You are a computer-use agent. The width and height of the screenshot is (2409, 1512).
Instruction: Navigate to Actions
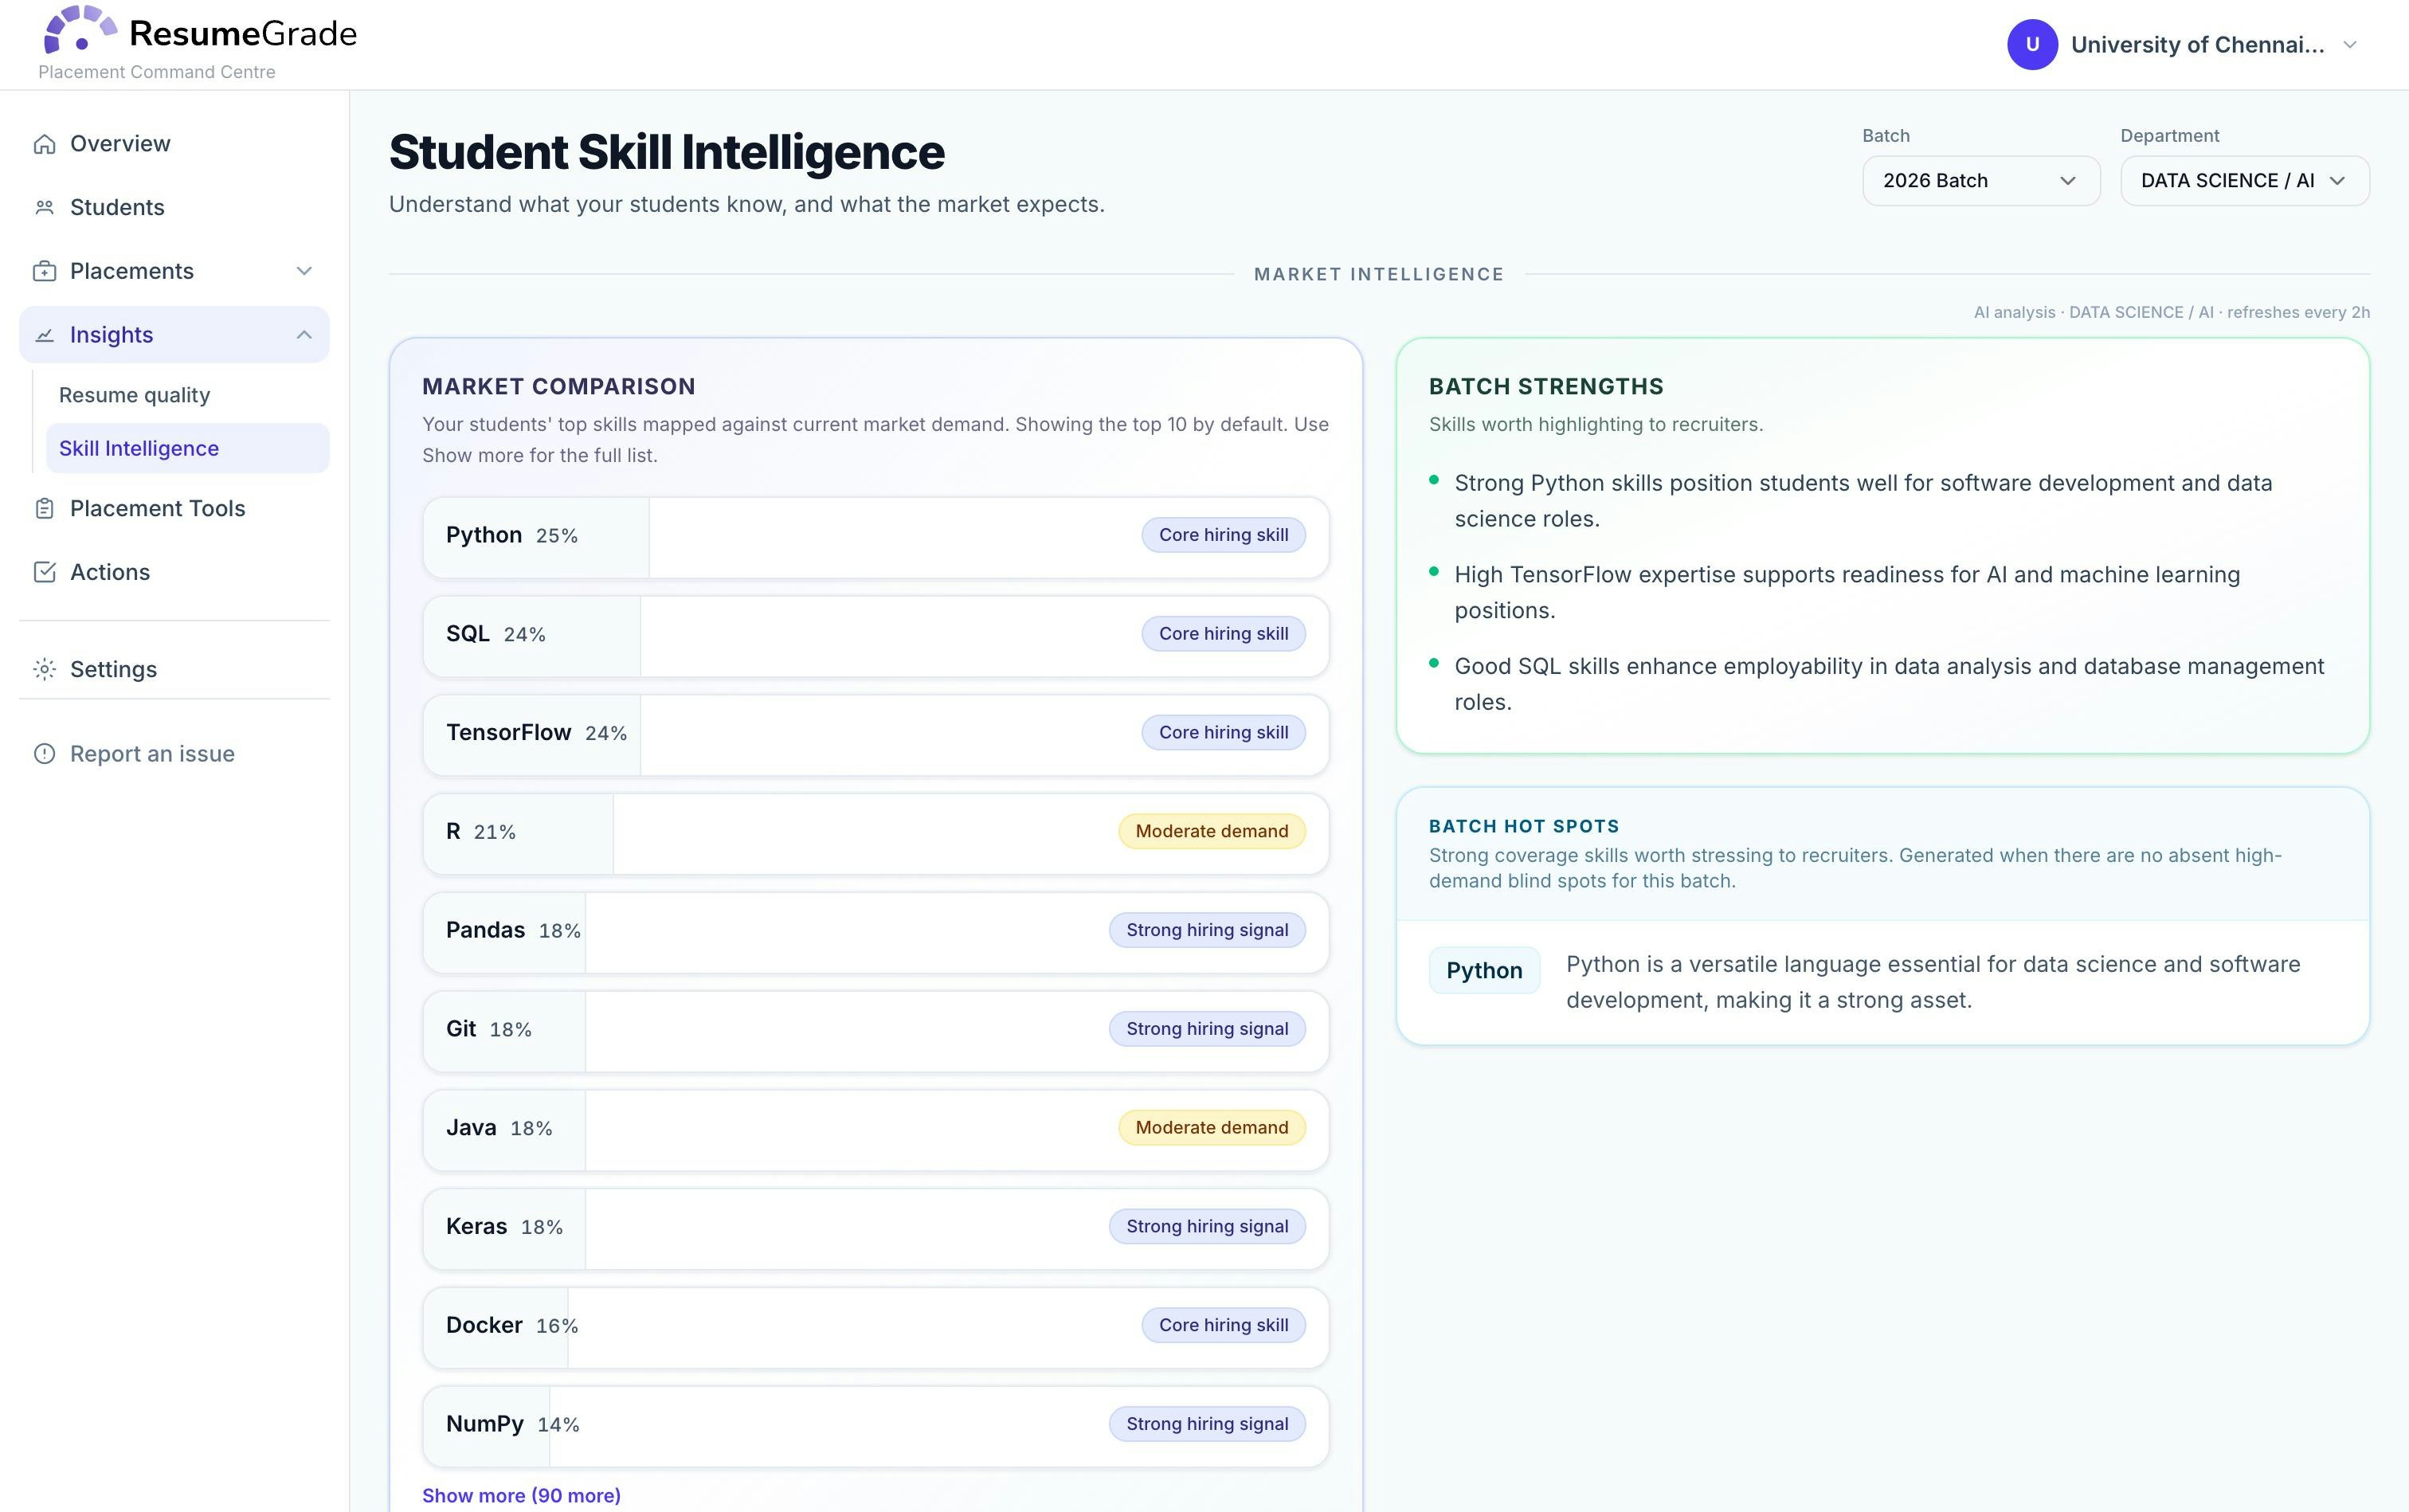174,572
